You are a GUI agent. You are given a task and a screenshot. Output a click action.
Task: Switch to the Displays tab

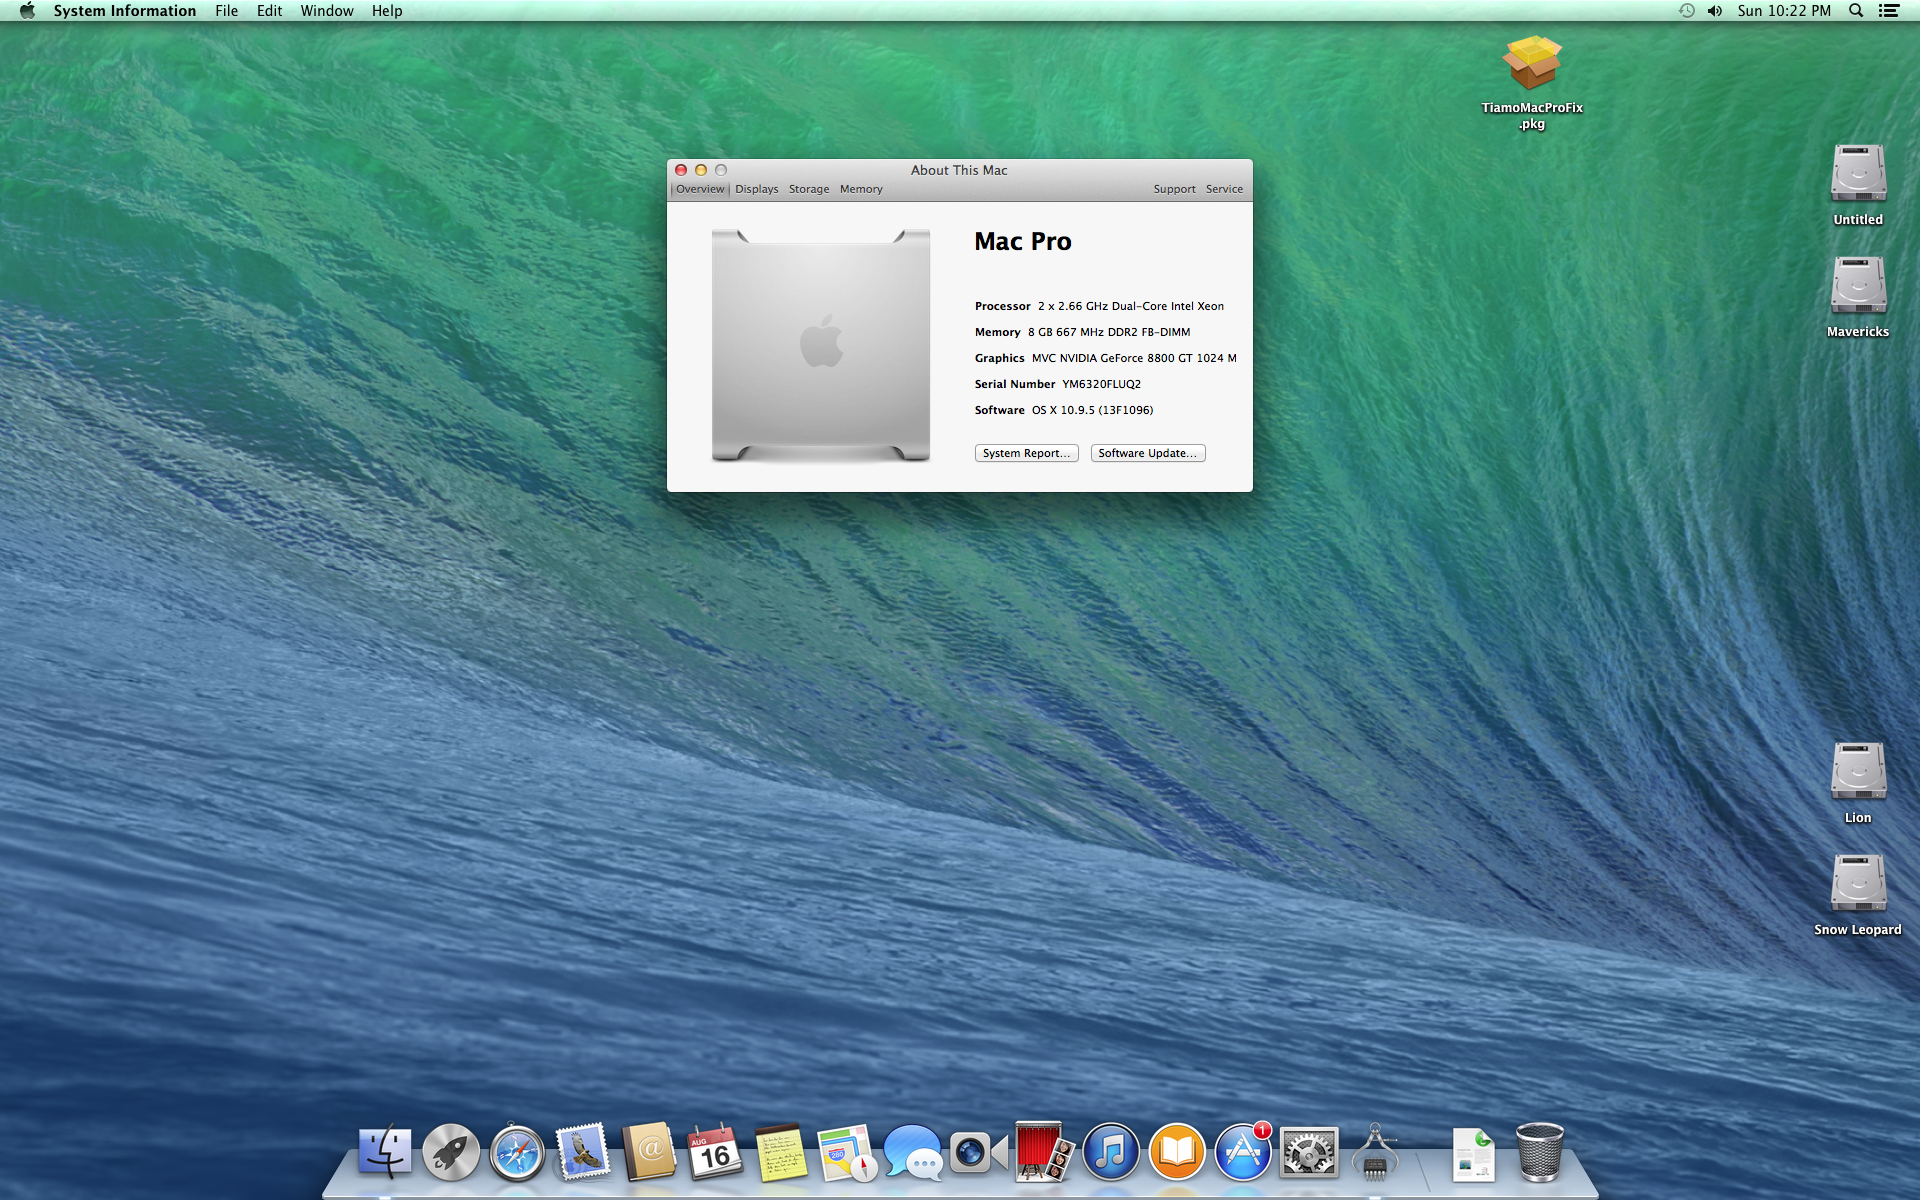[x=756, y=189]
